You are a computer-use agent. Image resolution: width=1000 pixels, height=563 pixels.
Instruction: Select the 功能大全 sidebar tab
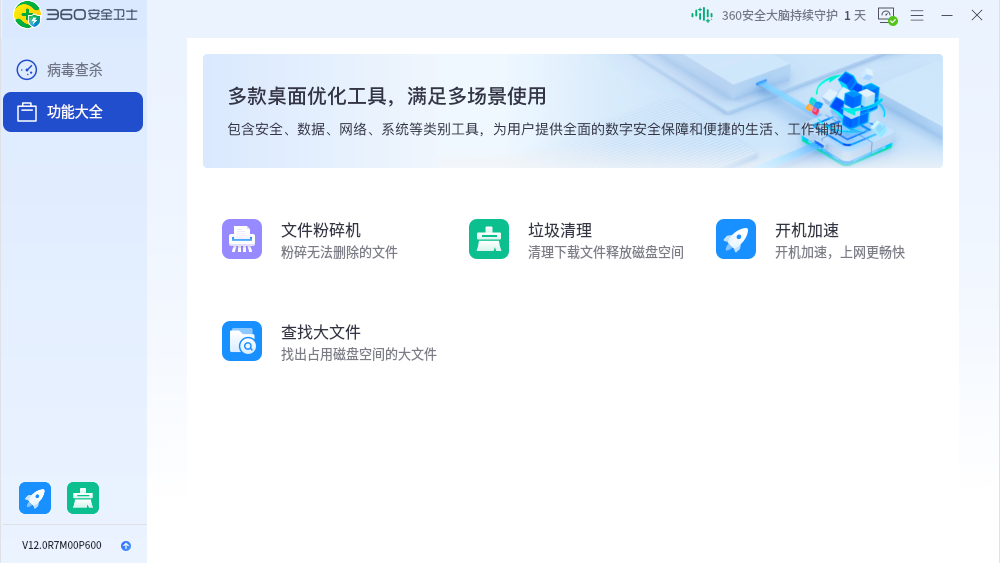coord(73,112)
